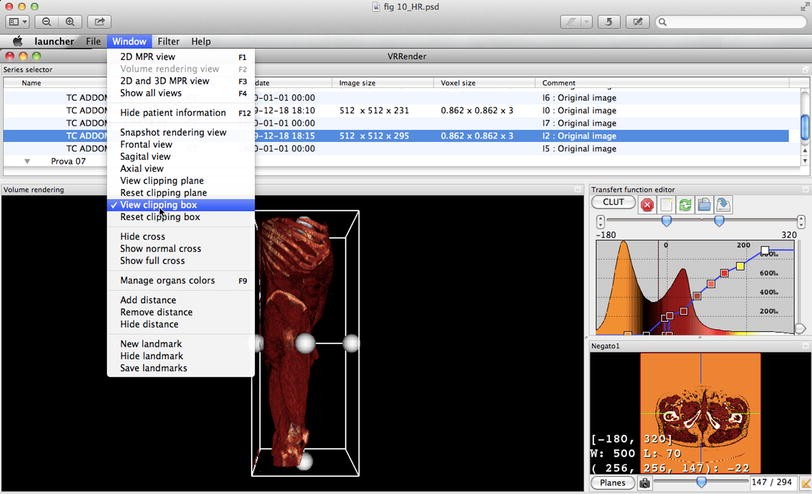Click the blue folder load icon in Transfert function editor
Screen dimensions: 812x494
[x=704, y=204]
